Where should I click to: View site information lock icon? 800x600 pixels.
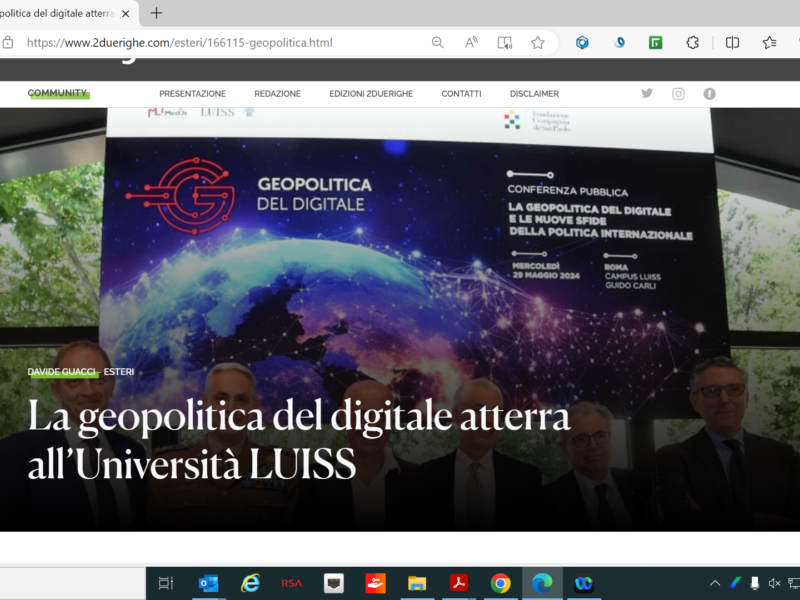[x=8, y=43]
